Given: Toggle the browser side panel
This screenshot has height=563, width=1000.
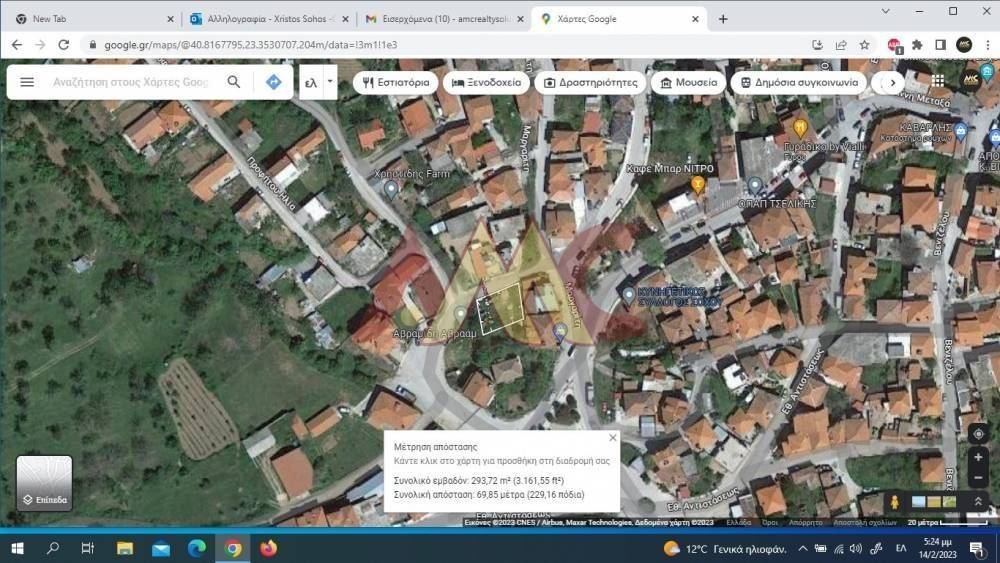Looking at the screenshot, I should [940, 45].
